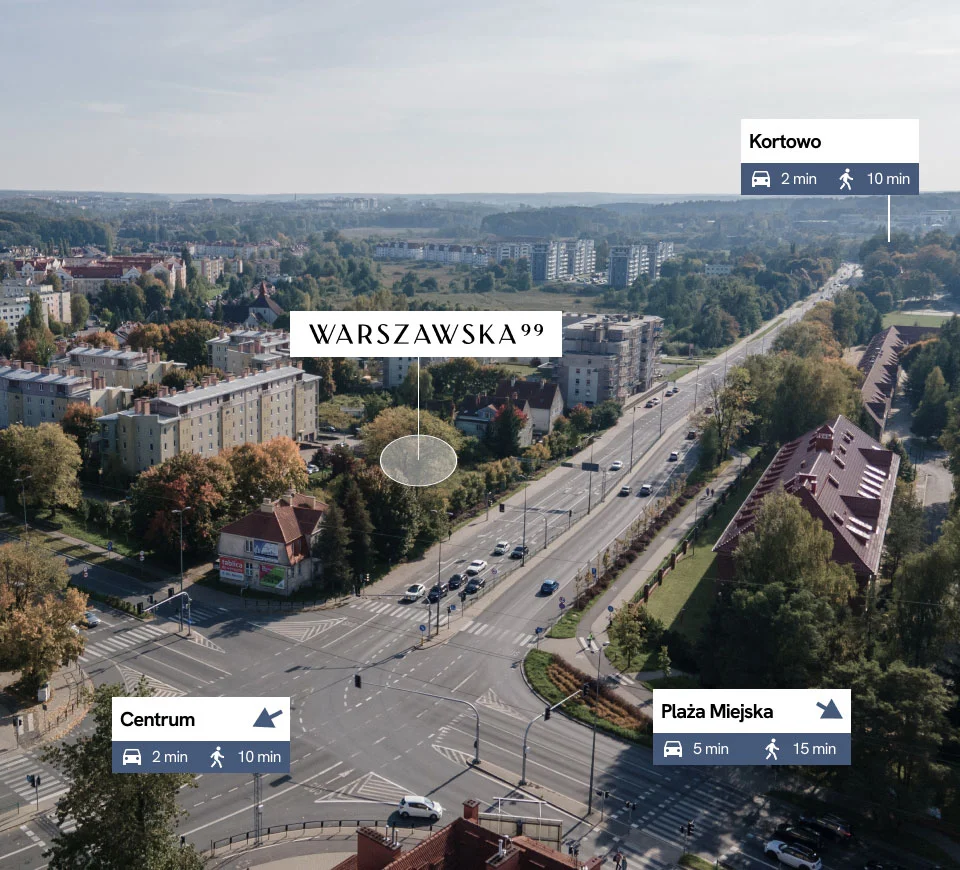Click the car icon in the Kortowo card
The height and width of the screenshot is (870, 960).
761,179
